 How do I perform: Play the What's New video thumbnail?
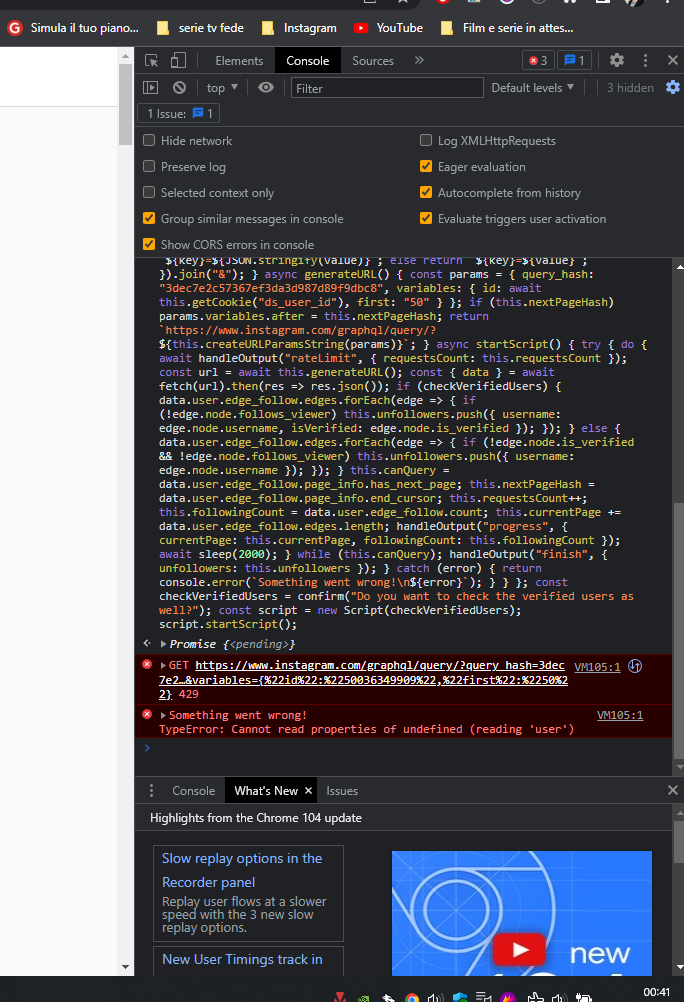[x=521, y=950]
